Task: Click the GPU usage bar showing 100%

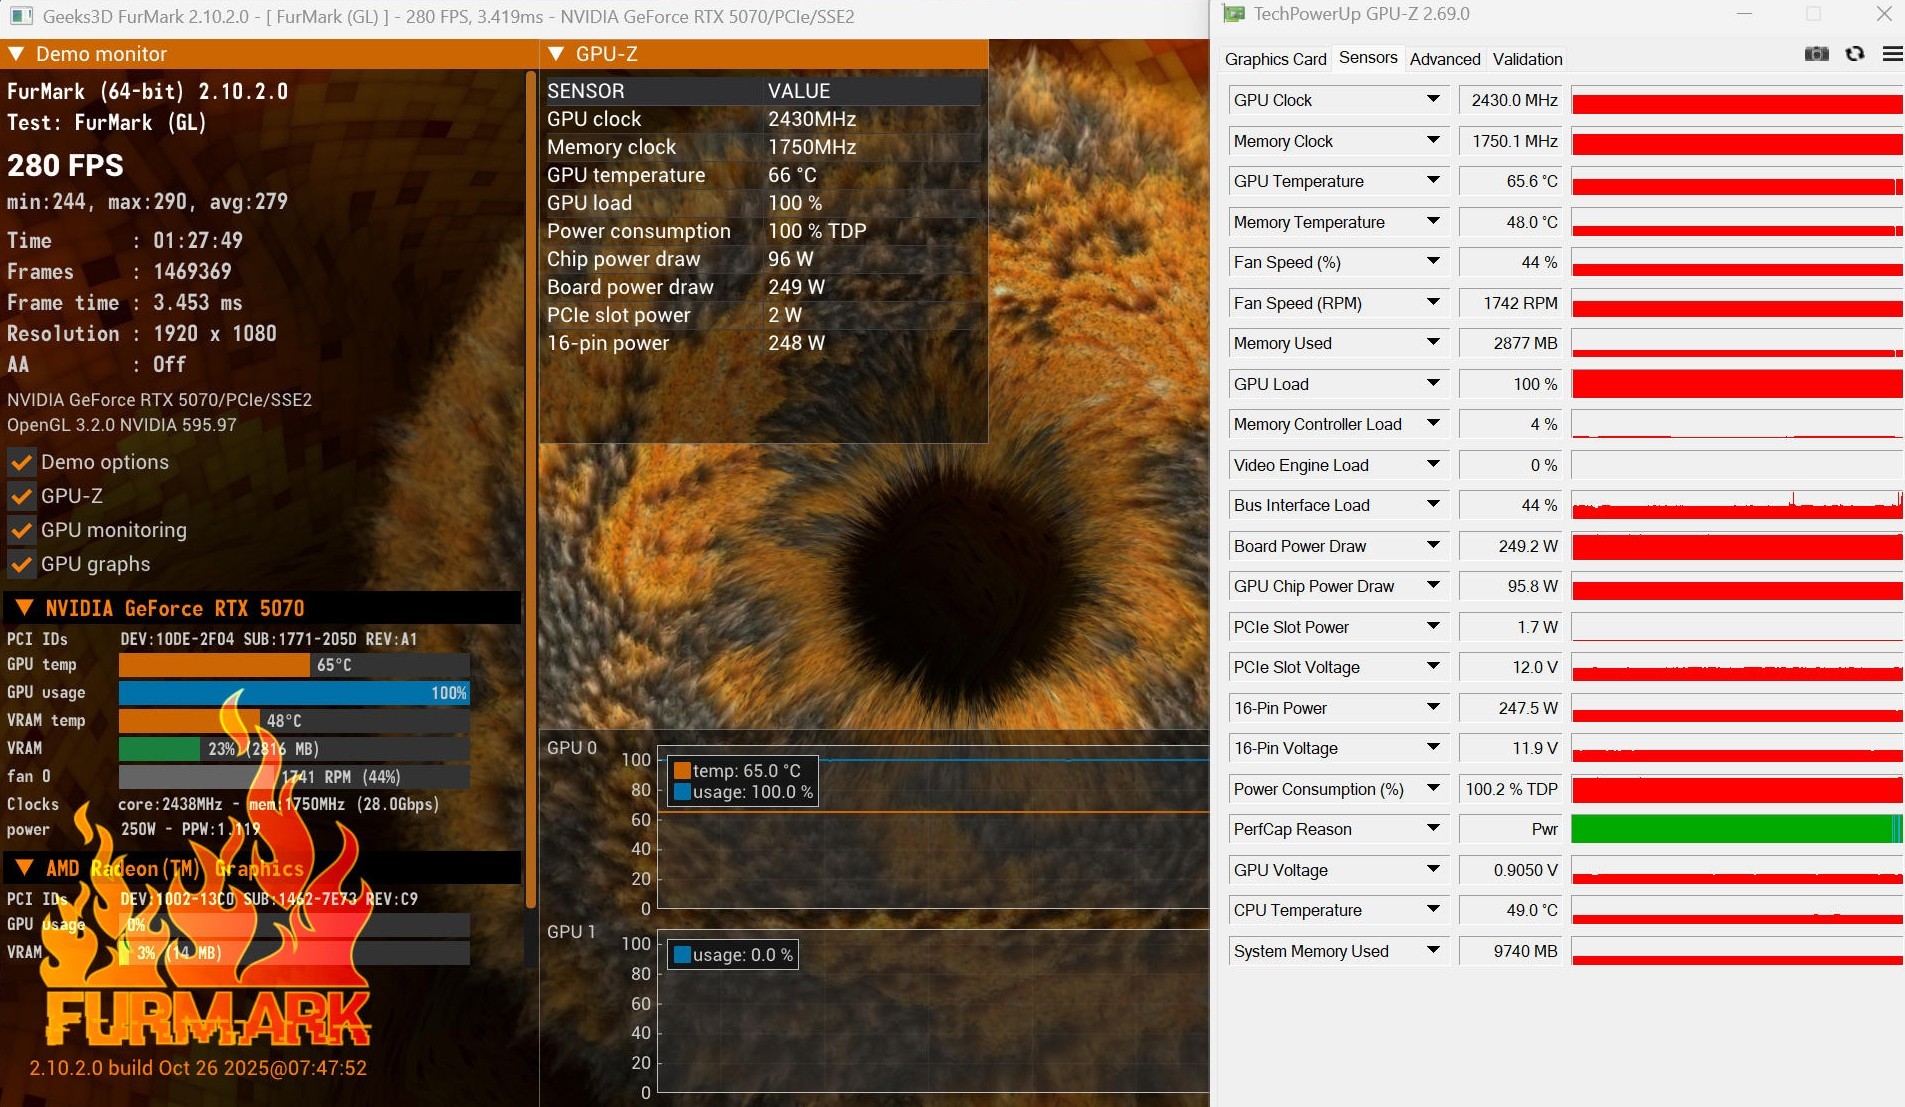Action: tap(294, 693)
